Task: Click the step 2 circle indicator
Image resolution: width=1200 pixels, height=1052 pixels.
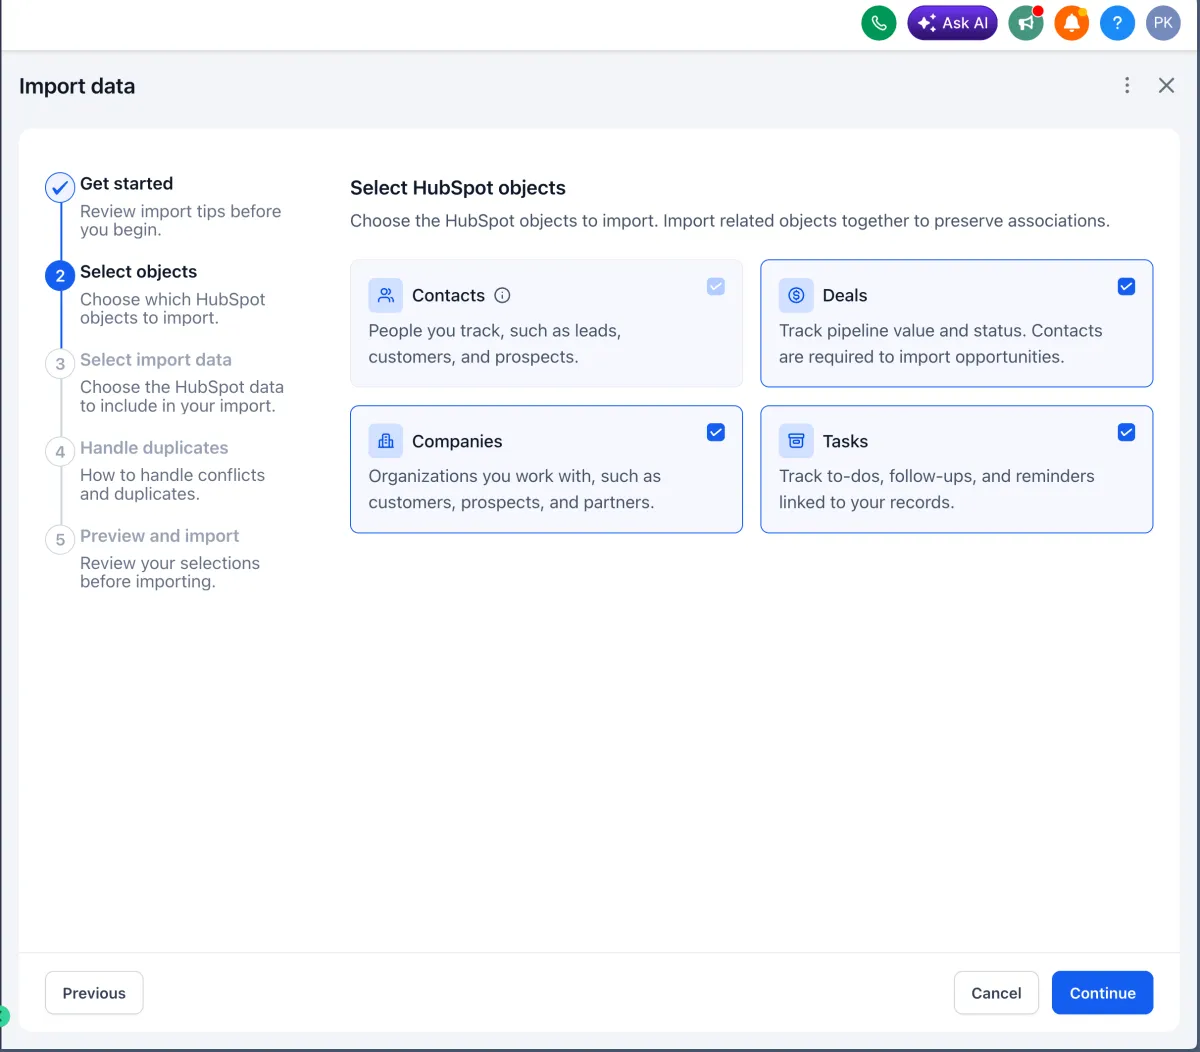Action: click(x=60, y=275)
